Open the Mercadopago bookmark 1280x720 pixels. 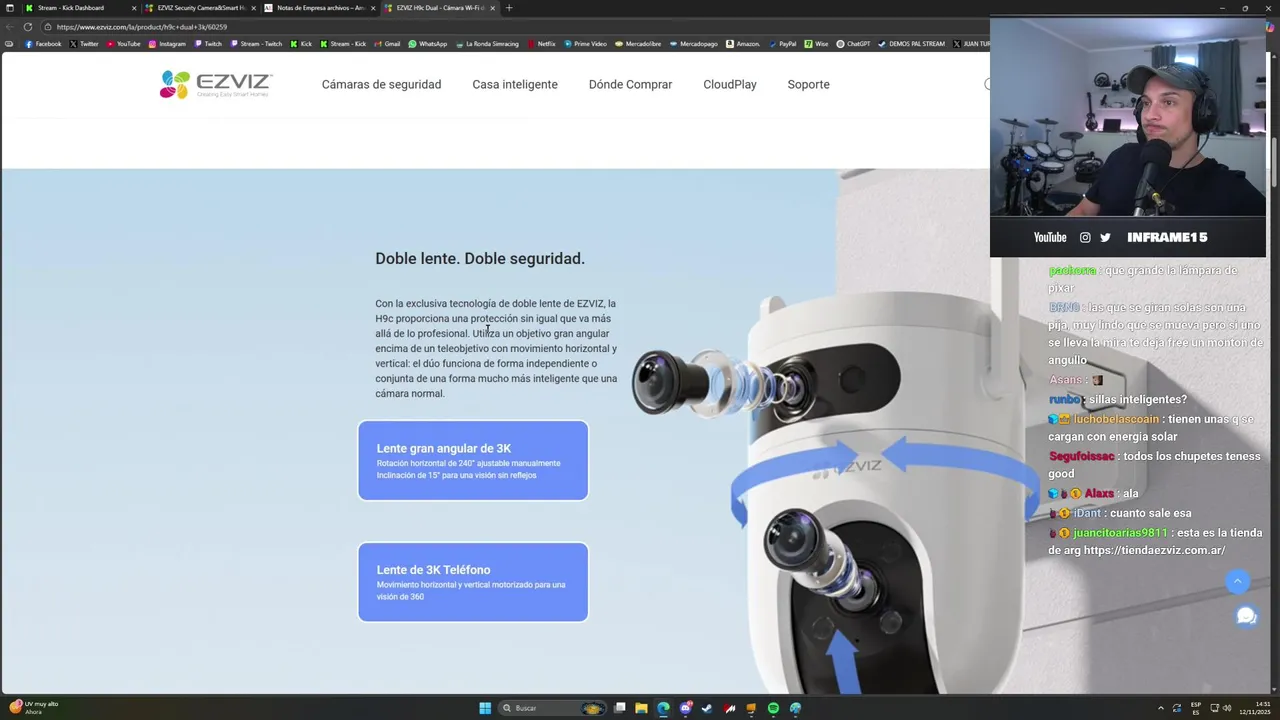tap(693, 44)
